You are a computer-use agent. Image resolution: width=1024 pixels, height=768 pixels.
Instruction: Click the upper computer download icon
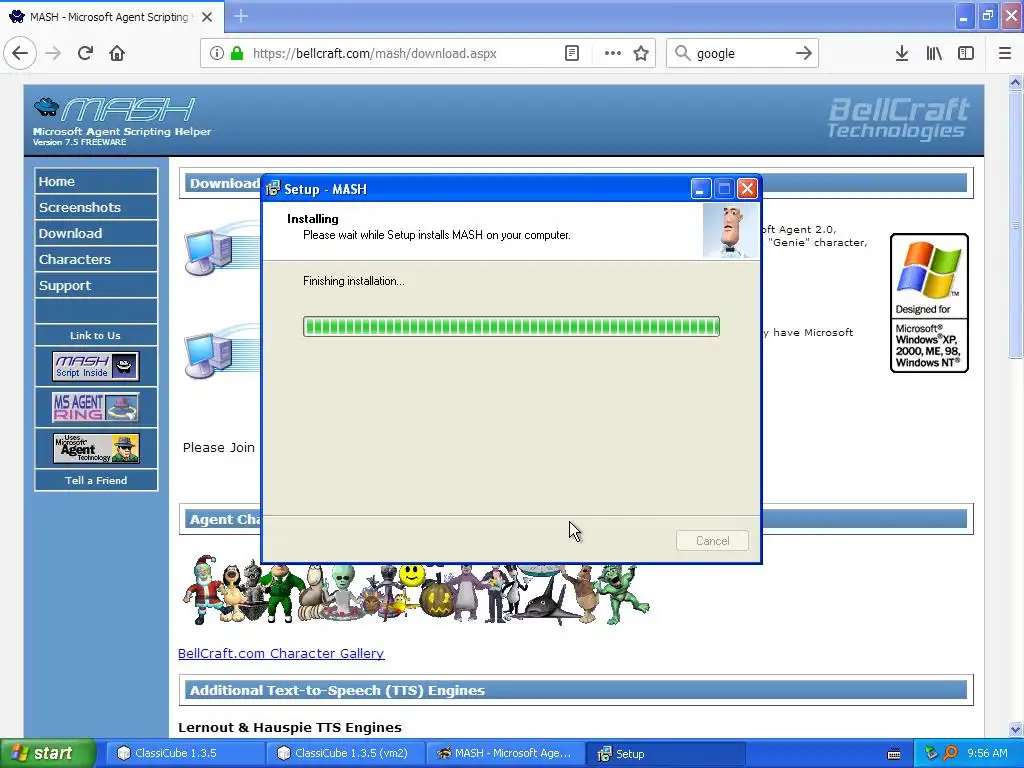tap(209, 252)
